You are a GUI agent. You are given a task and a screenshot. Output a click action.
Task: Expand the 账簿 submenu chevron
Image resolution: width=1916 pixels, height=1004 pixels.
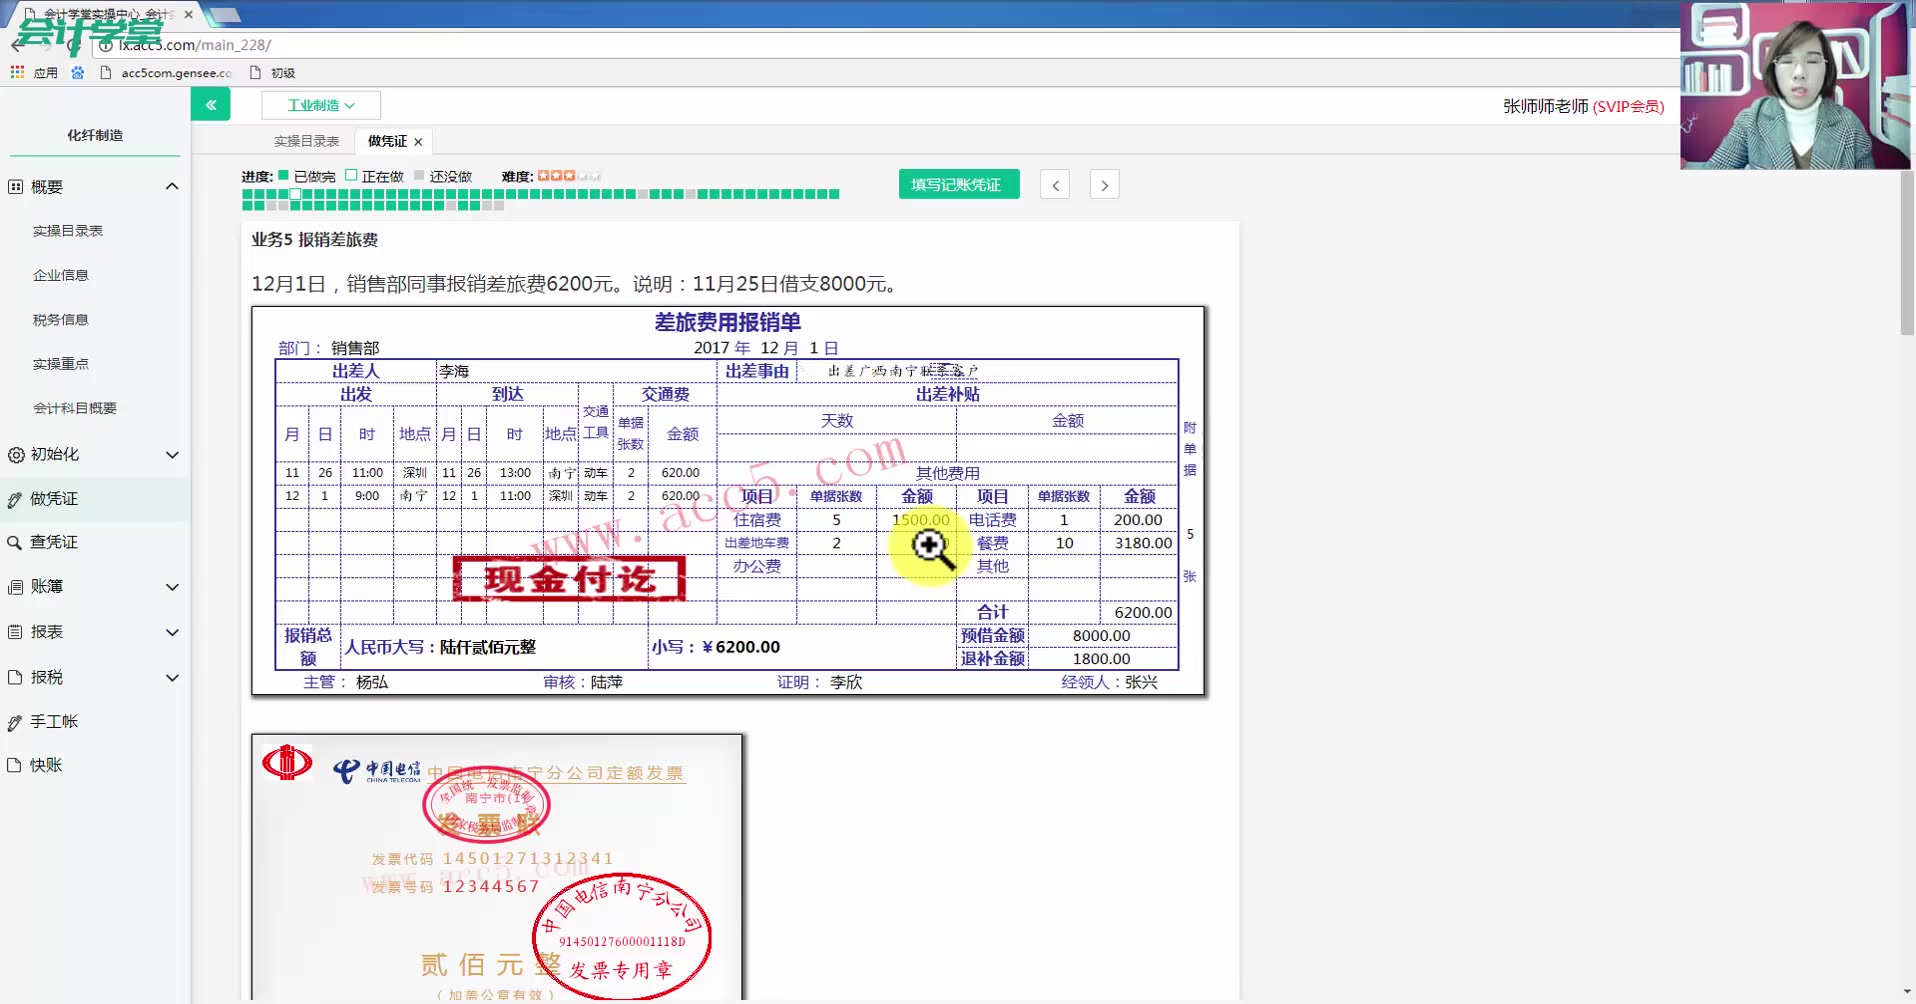tap(171, 587)
